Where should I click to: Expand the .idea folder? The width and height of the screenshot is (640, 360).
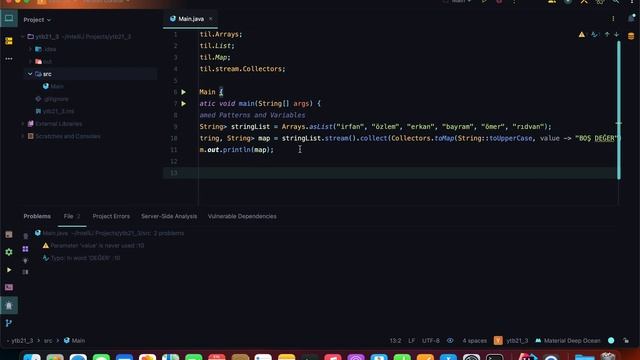tap(30, 49)
